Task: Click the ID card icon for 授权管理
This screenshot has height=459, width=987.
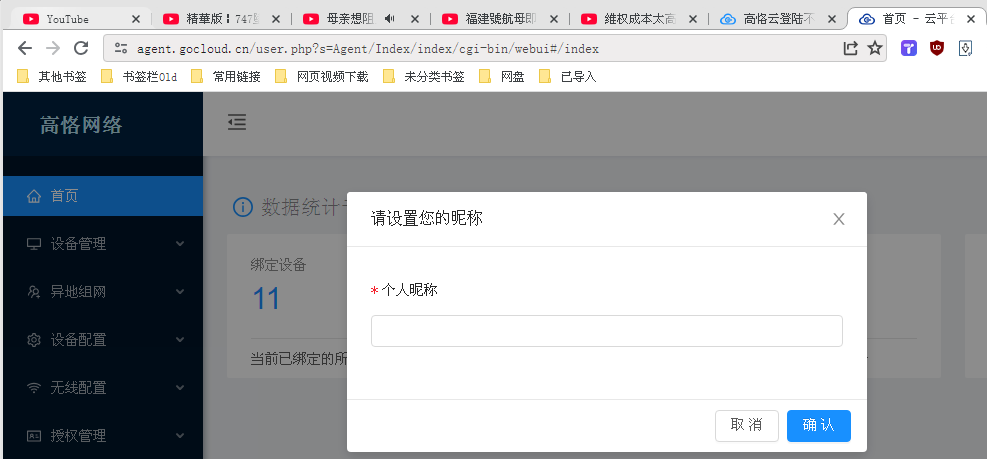Action: click(x=34, y=436)
